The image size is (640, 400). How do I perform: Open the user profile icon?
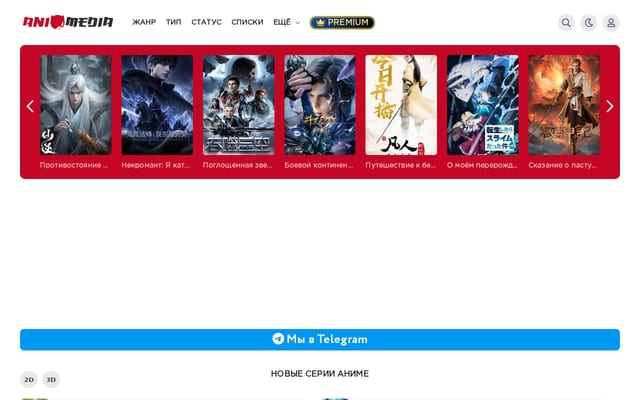[611, 22]
